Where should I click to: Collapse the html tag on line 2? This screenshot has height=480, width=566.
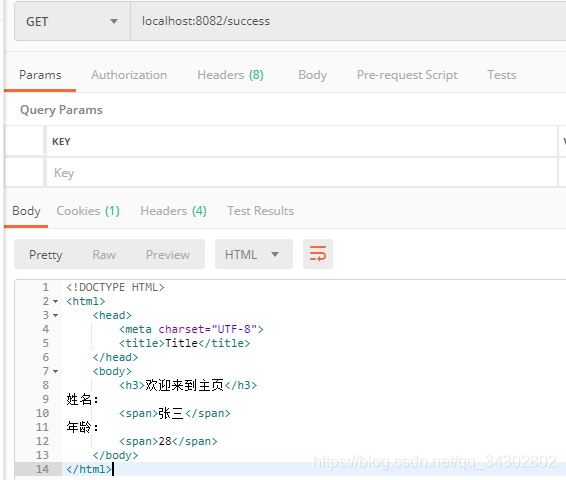coord(55,301)
